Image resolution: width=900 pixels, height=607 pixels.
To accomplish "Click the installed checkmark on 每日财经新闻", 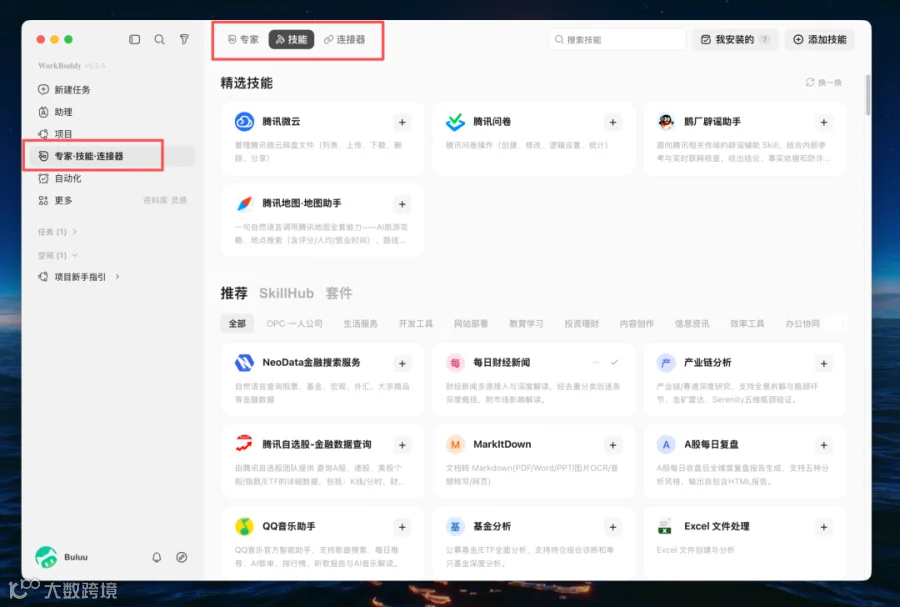I will pyautogui.click(x=614, y=363).
